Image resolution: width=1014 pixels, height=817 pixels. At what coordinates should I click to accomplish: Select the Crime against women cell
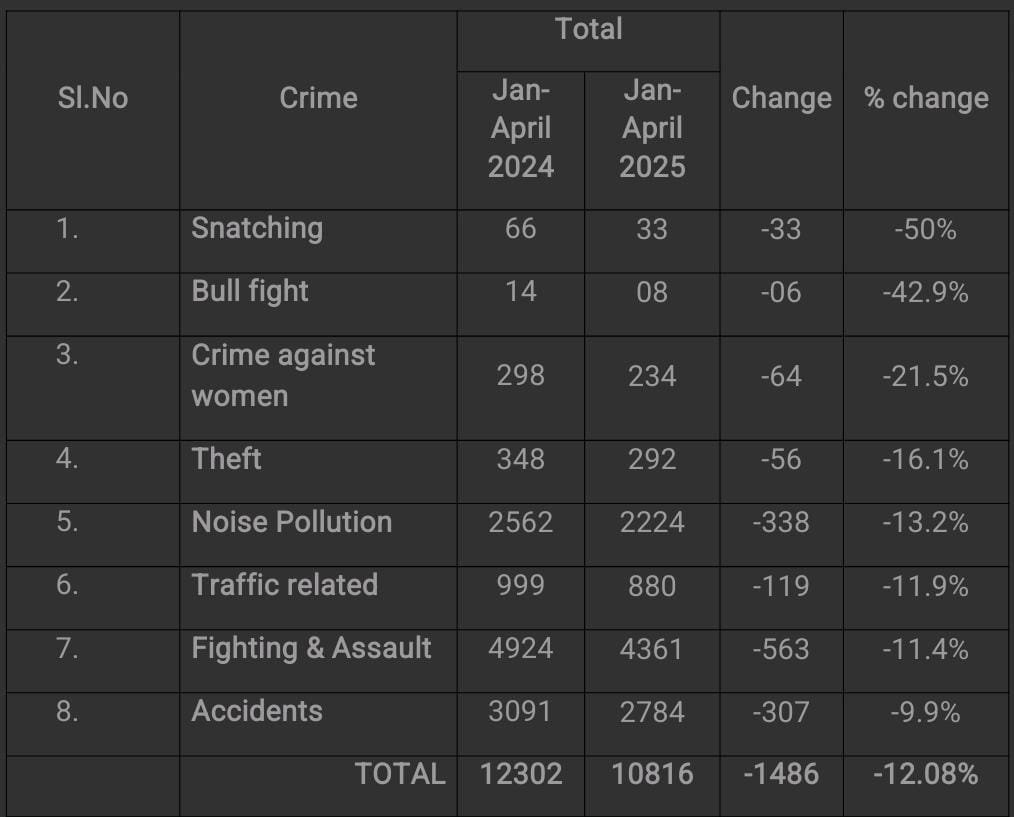(x=283, y=375)
